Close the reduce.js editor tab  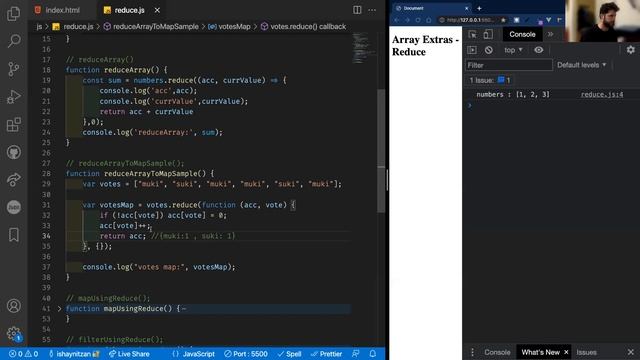click(157, 10)
